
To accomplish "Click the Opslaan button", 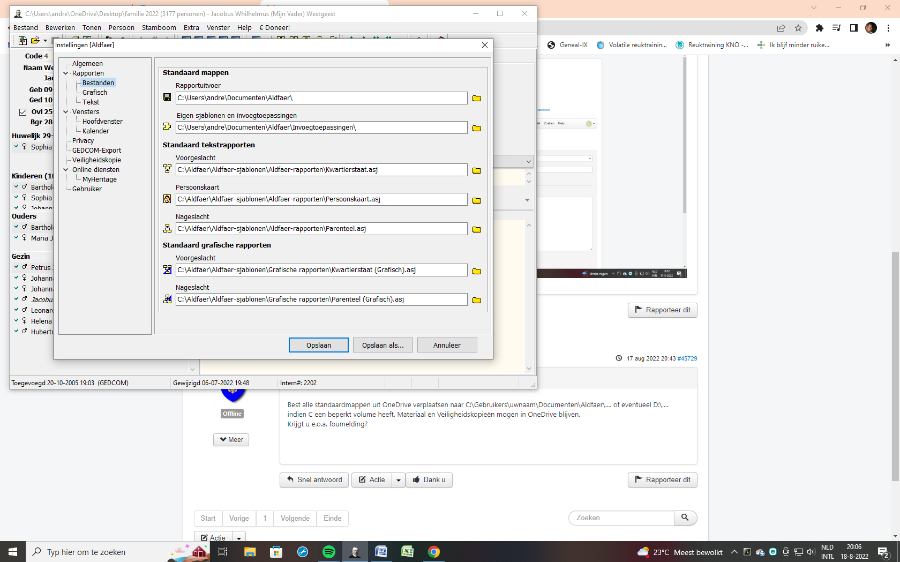I will 318,345.
